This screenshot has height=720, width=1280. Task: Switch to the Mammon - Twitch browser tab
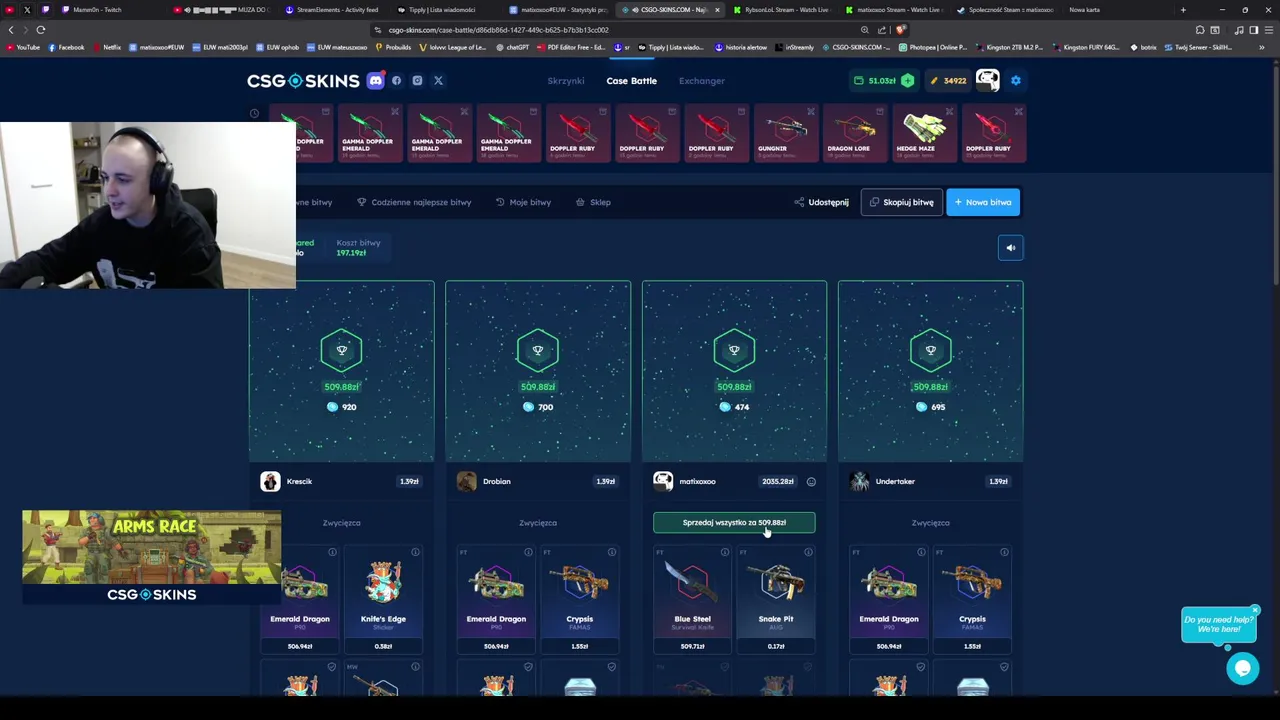coord(96,10)
